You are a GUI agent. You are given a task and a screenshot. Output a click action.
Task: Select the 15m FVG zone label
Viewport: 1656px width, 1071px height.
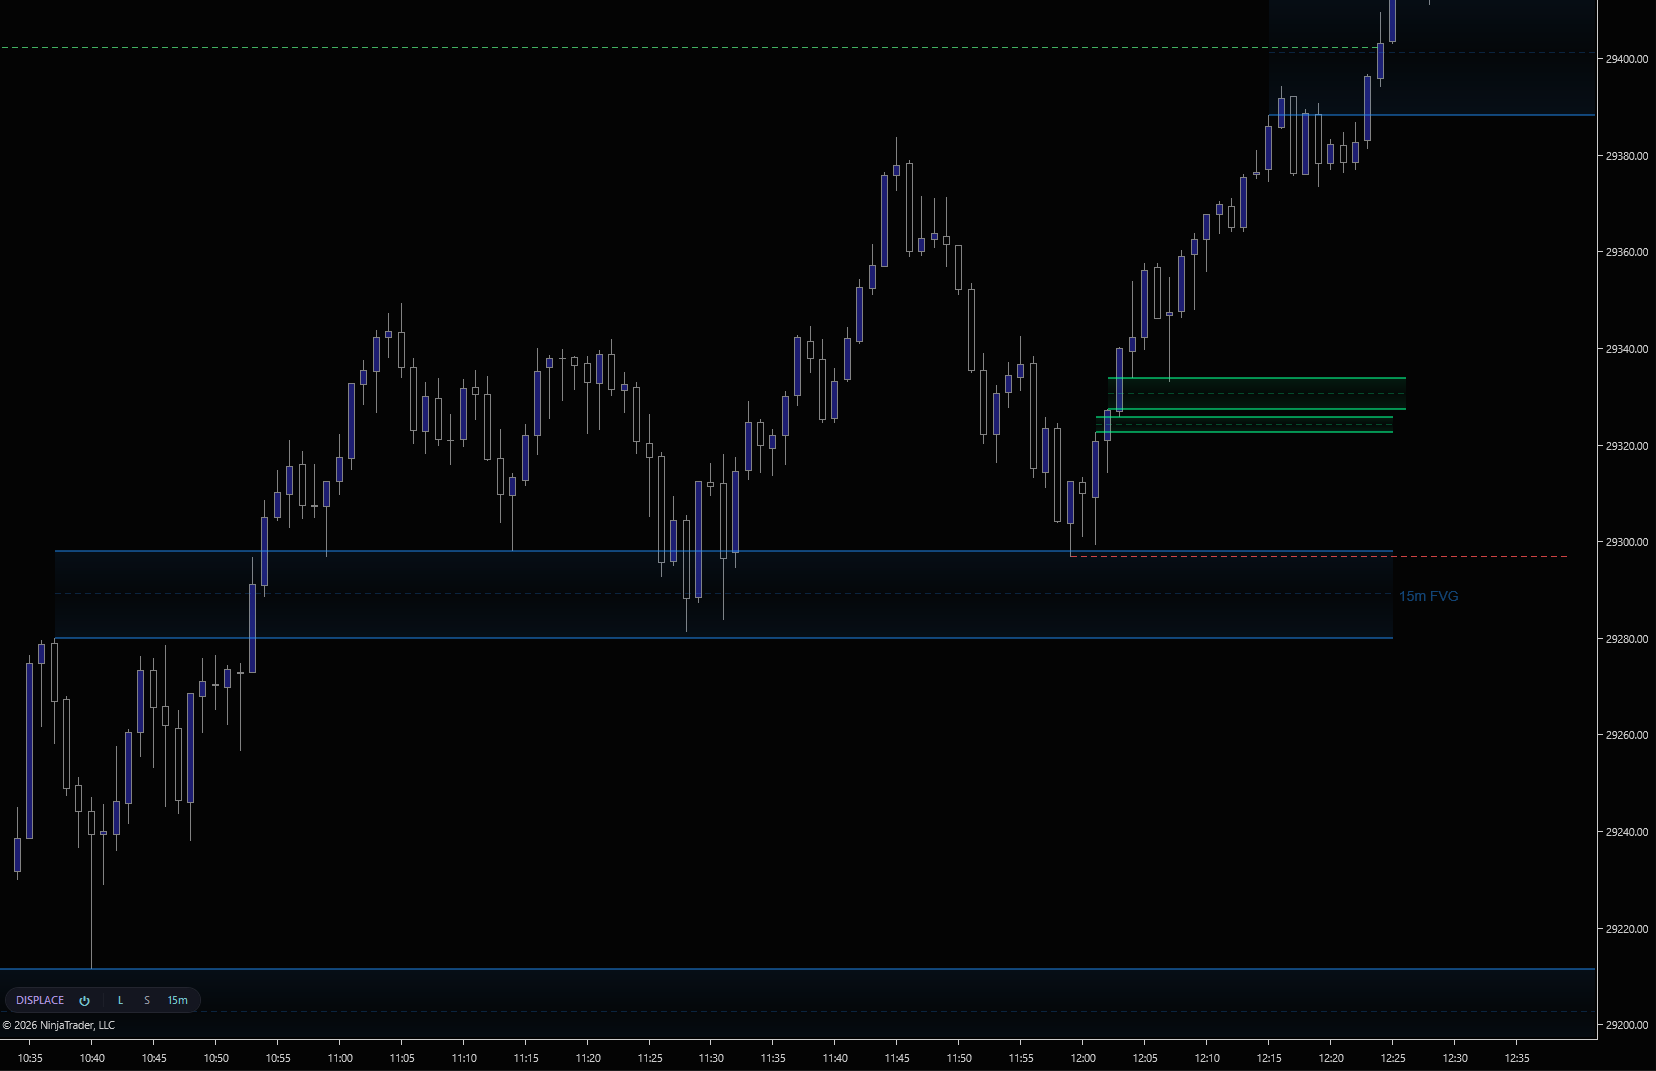tap(1428, 596)
